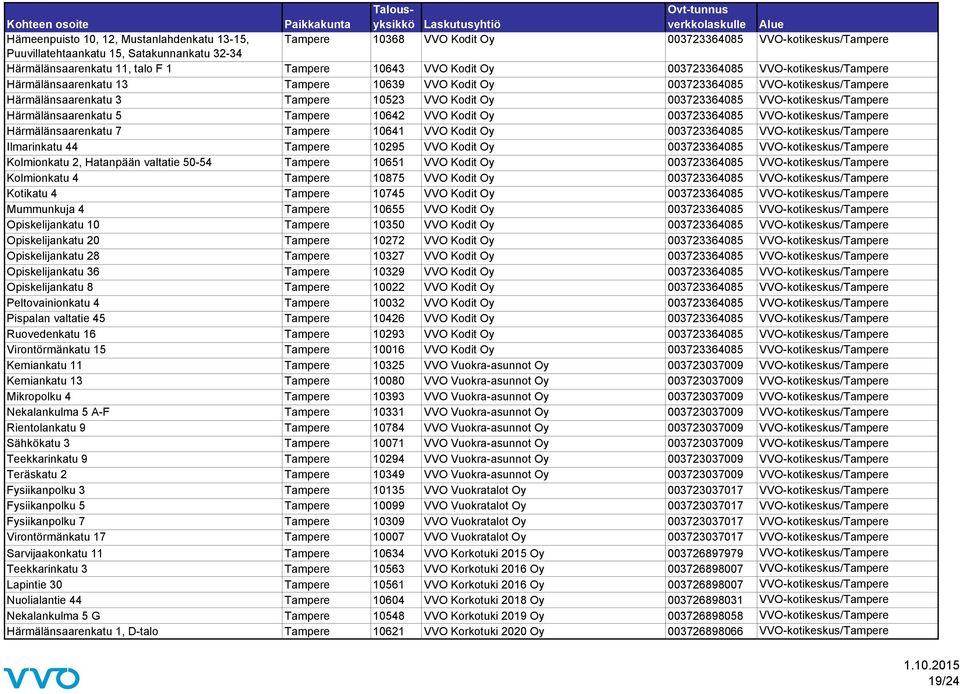Click unit number 10368
The width and height of the screenshot is (960, 694).
point(389,39)
